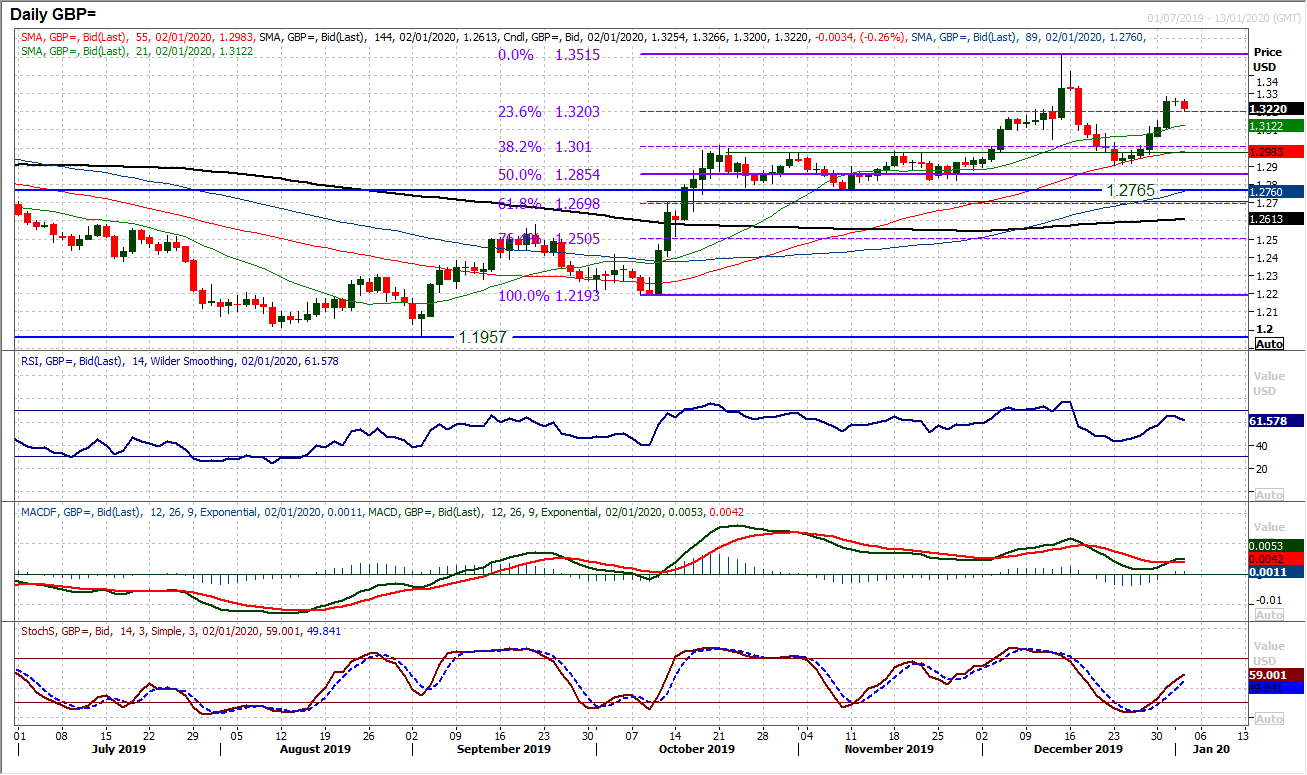Click the Auto button on MACD panel
Screen dimensions: 1307x775
point(1268,615)
